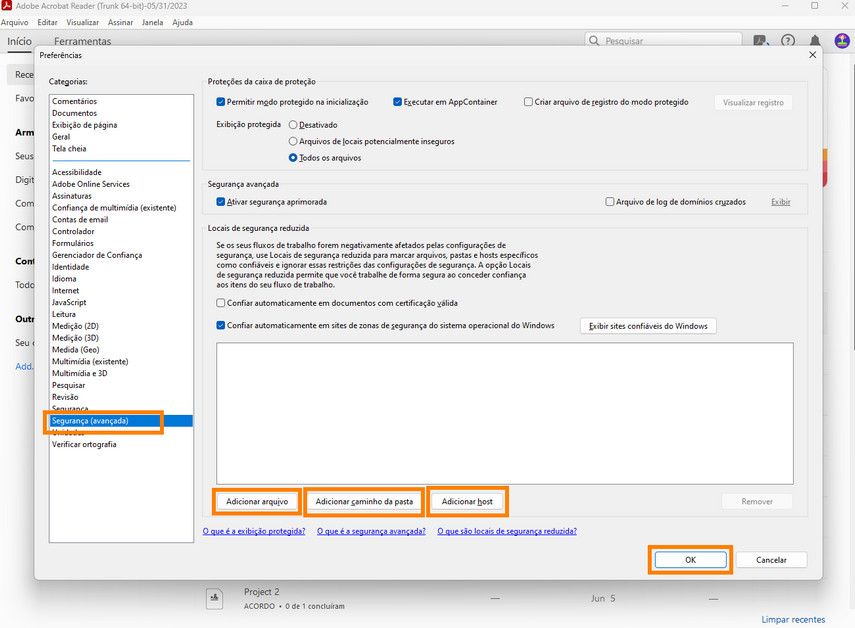This screenshot has height=628, width=855.
Task: Select Leitura category
Action: click(x=64, y=314)
